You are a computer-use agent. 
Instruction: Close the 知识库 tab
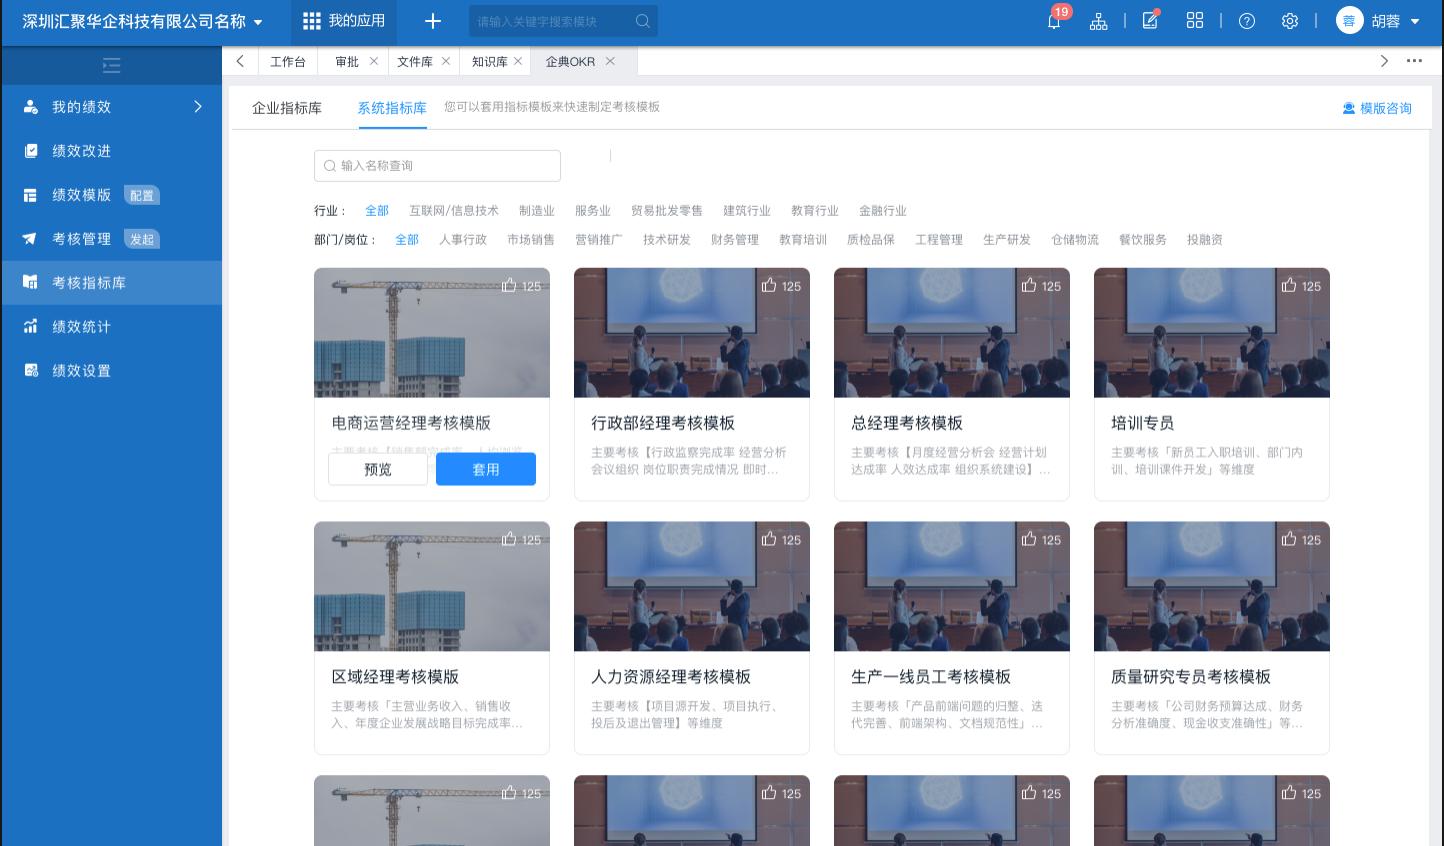[518, 61]
